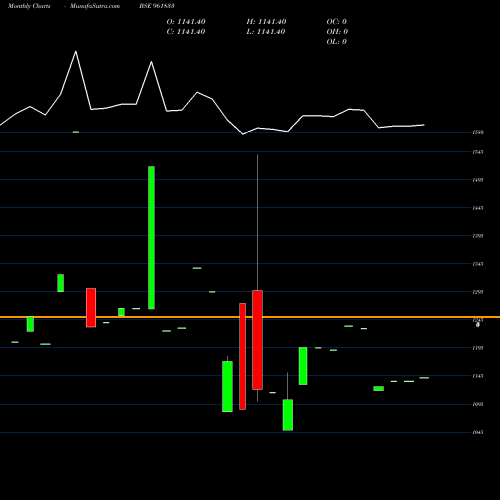Image resolution: width=500 pixels, height=500 pixels.
Task: Click the 1395 price axis label
Action: tap(478, 236)
